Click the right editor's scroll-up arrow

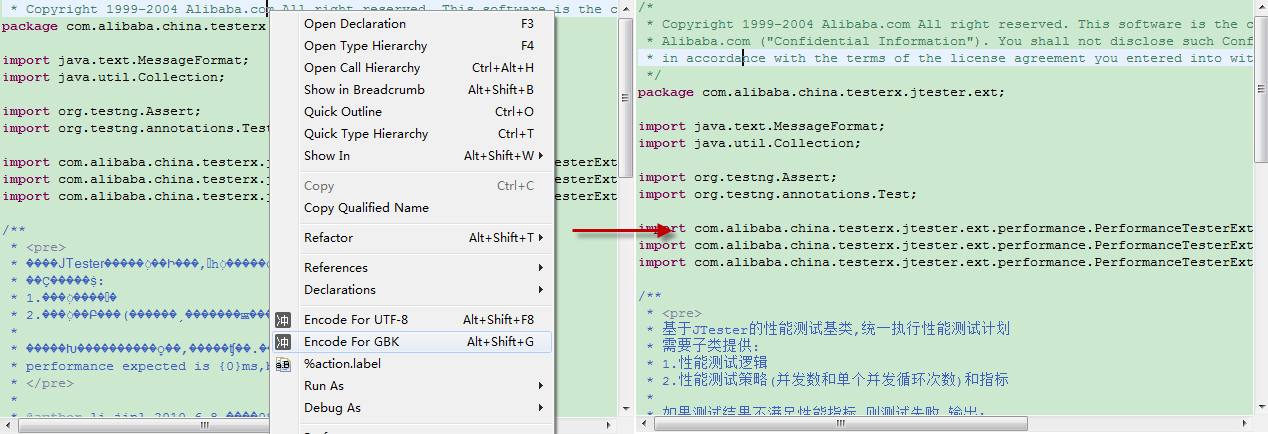tap(1260, 8)
